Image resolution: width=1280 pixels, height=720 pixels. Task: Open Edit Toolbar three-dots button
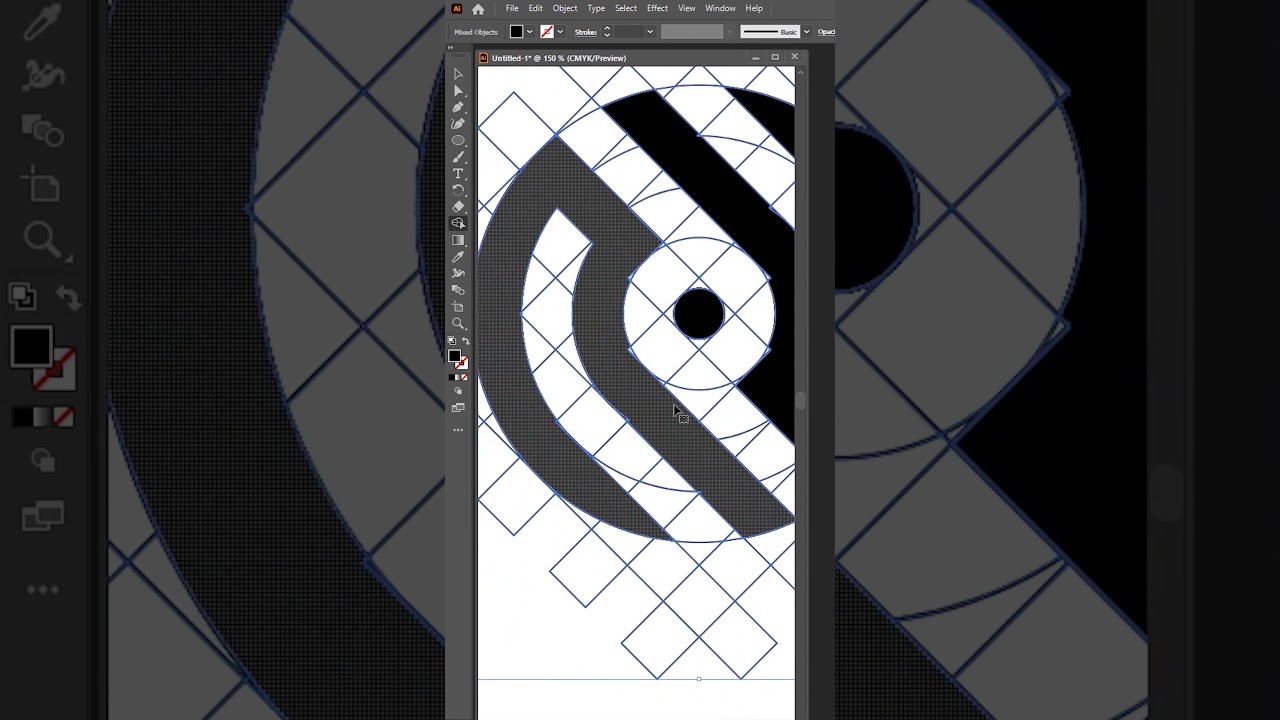click(458, 430)
